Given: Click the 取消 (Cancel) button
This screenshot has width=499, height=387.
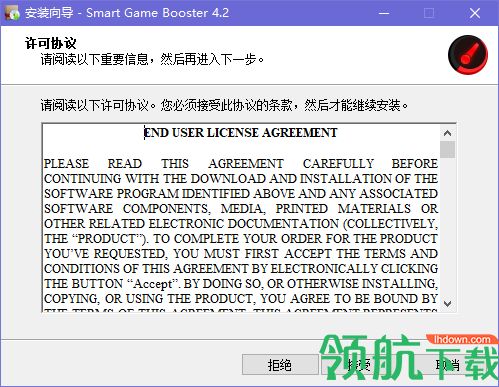Looking at the screenshot, I should click(x=448, y=365).
